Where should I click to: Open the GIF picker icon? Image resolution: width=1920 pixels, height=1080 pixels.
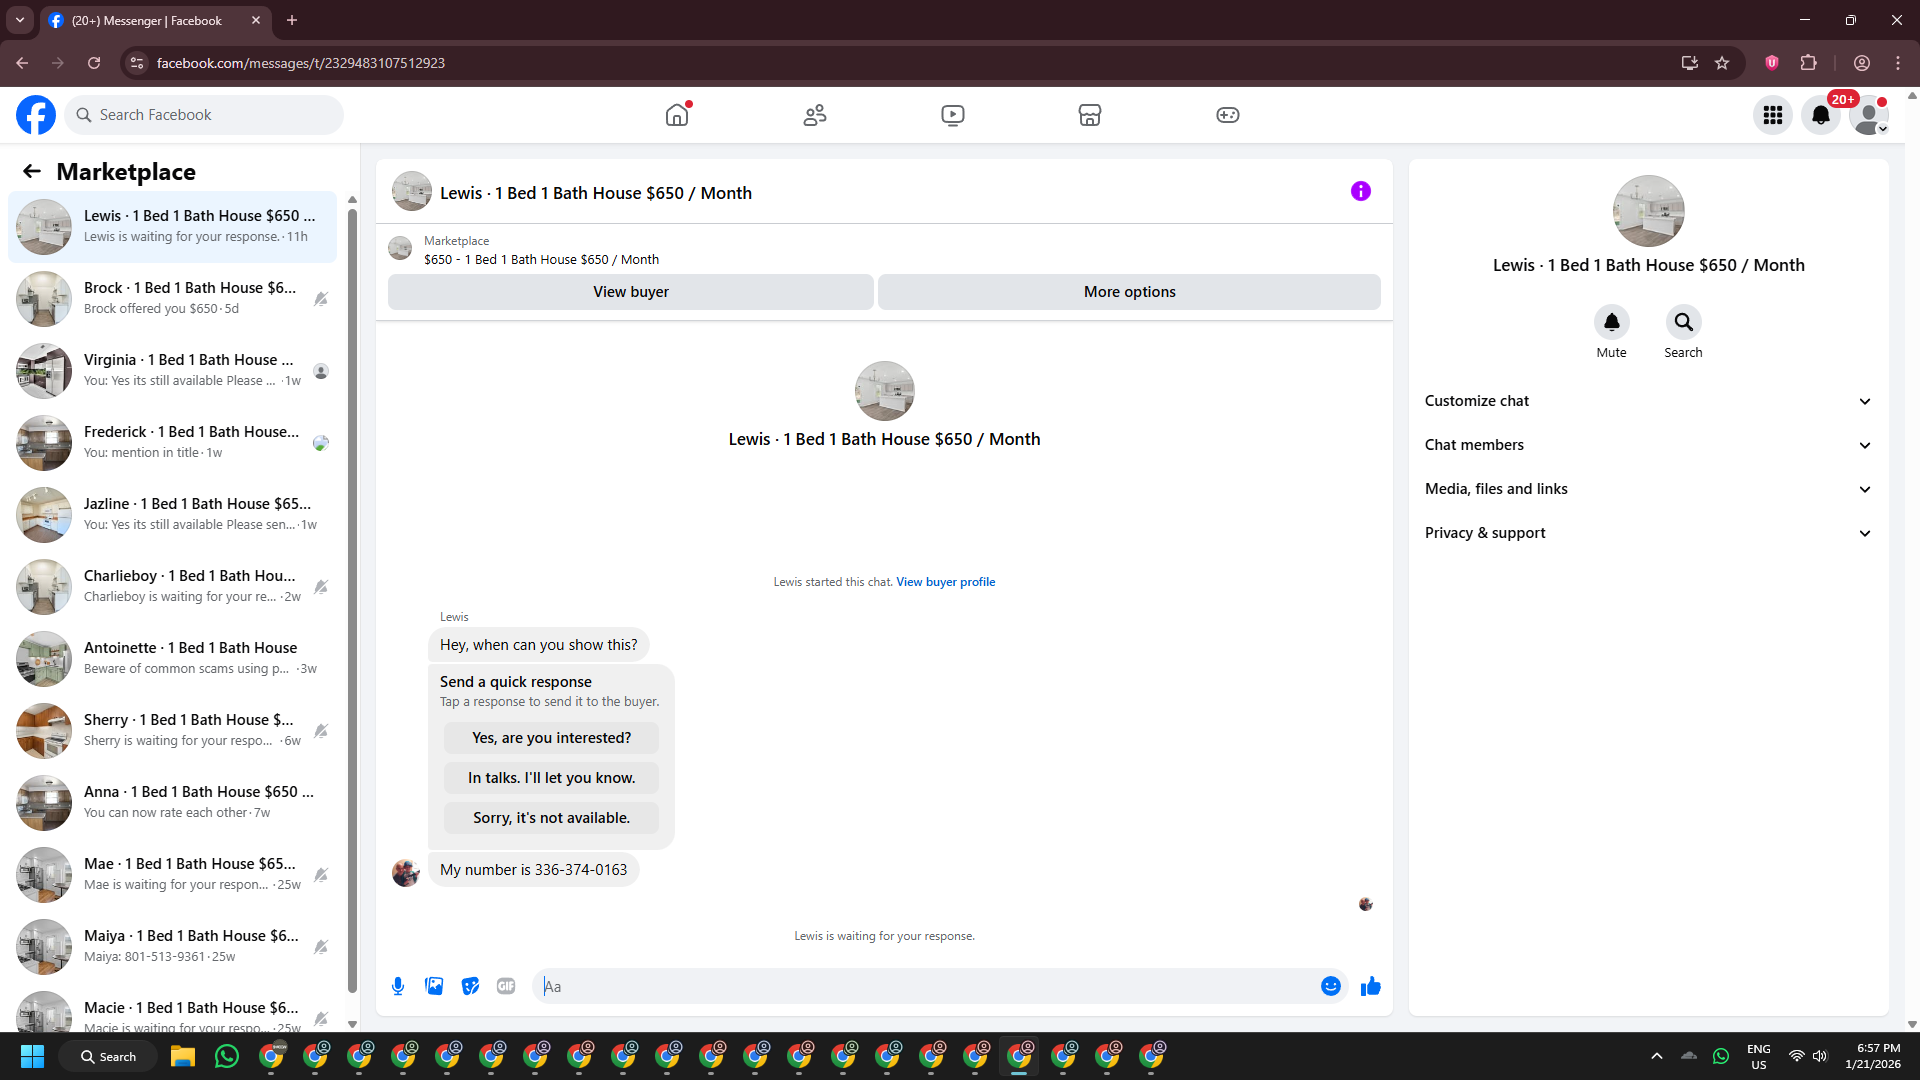click(506, 986)
